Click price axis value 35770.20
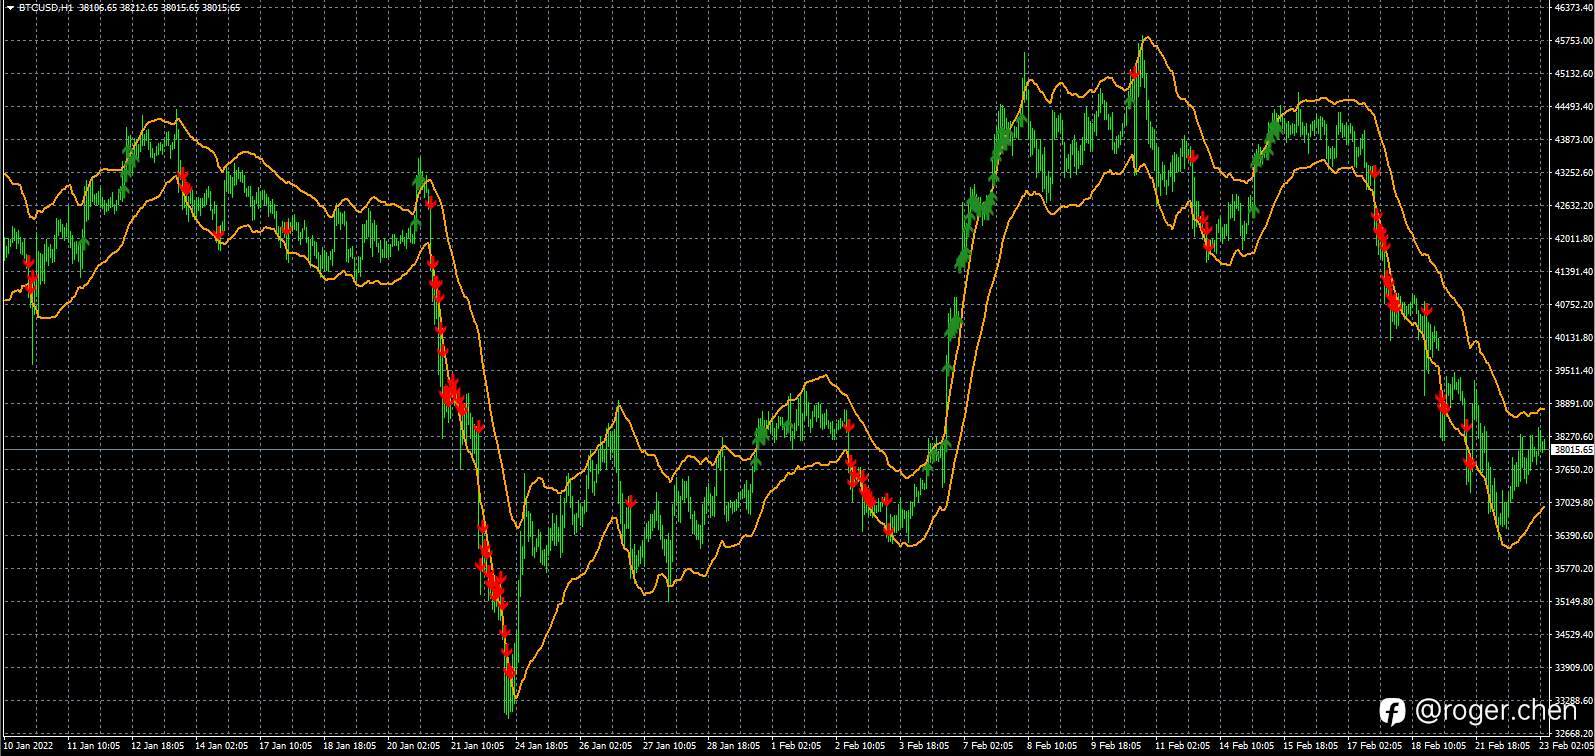 click(1573, 568)
